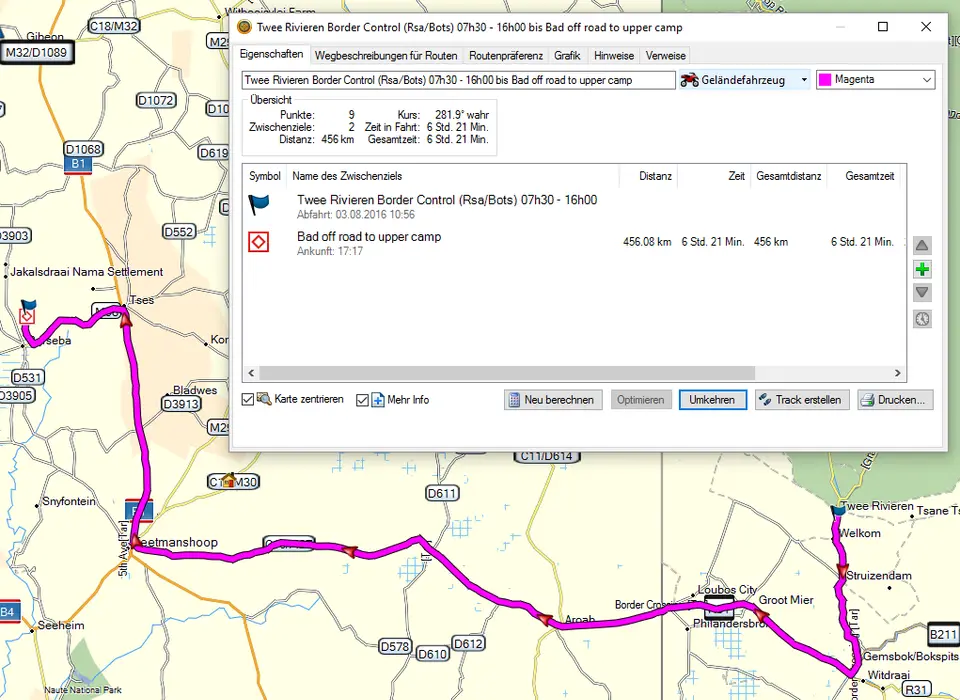
Task: Click the Ankunft: 17:17 text
Action: click(330, 251)
